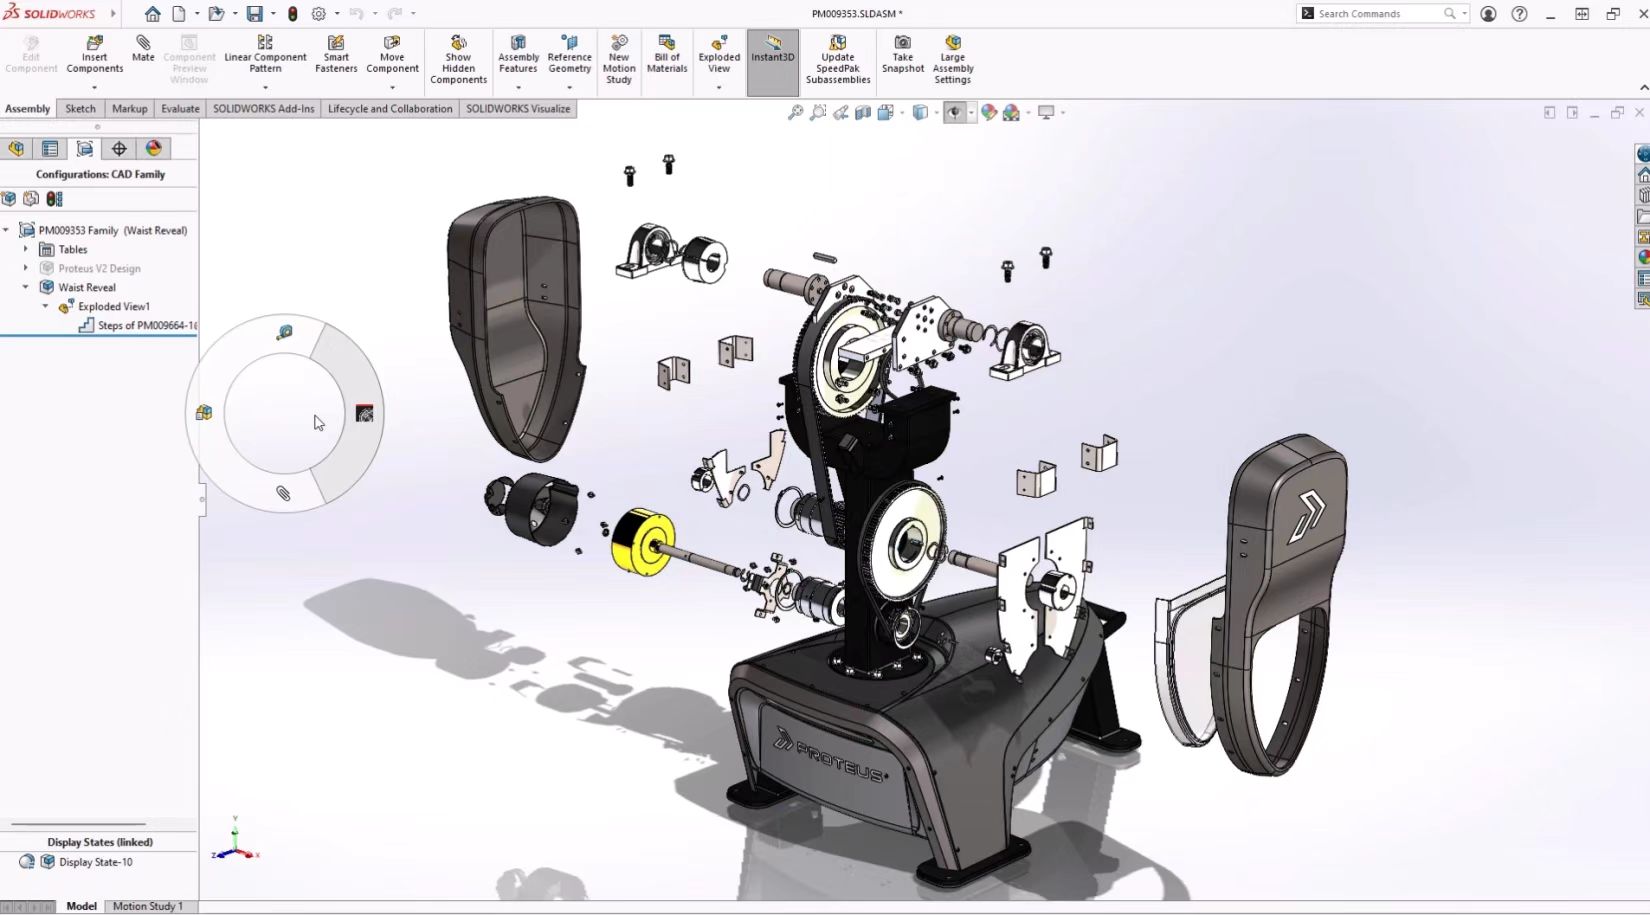This screenshot has height=915, width=1650.
Task: Open the Motion Study 1 tab
Action: [147, 906]
